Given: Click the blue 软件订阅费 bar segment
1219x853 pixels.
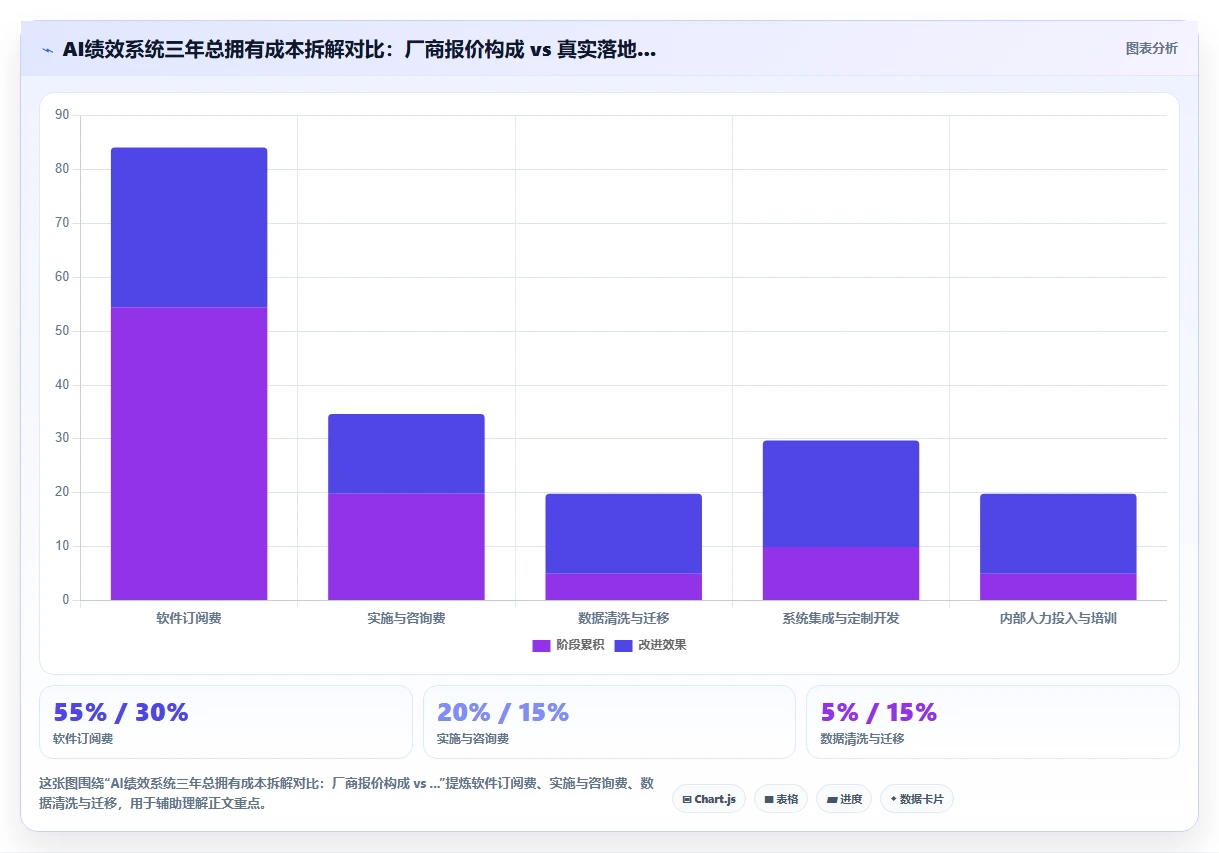Looking at the screenshot, I should click(x=189, y=227).
